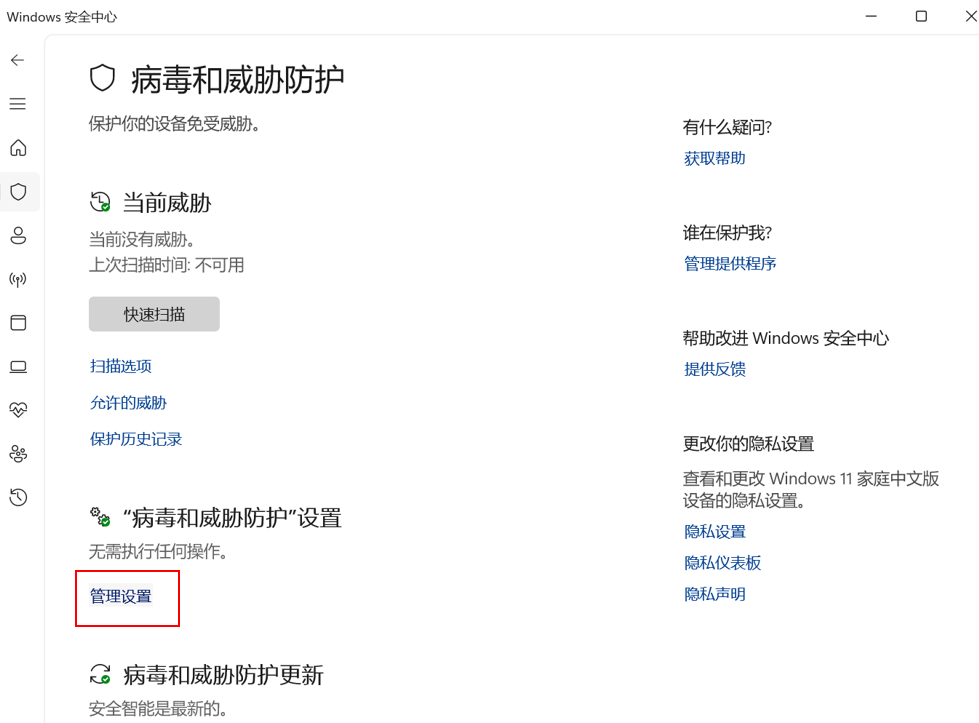Click the shield icon beside 病毒和威胁防护 title
This screenshot has width=979, height=723.
point(102,79)
